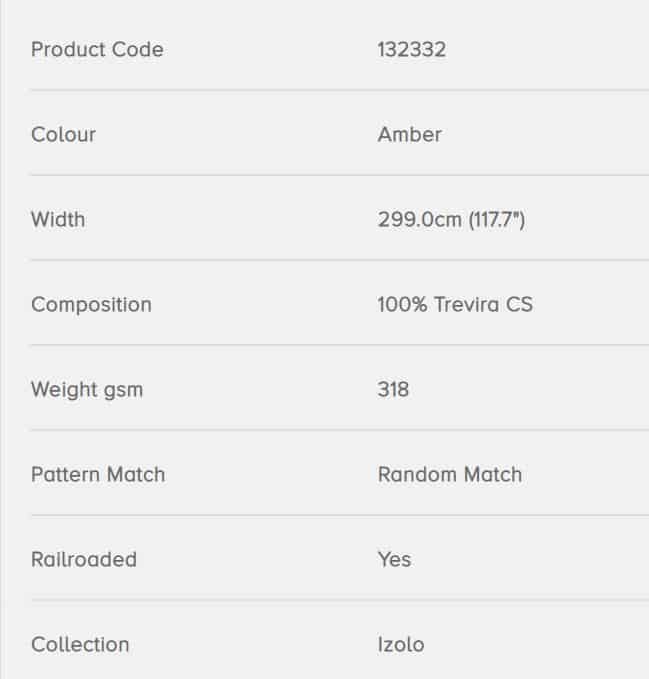
Task: Click the Composition label
Action: [91, 305]
